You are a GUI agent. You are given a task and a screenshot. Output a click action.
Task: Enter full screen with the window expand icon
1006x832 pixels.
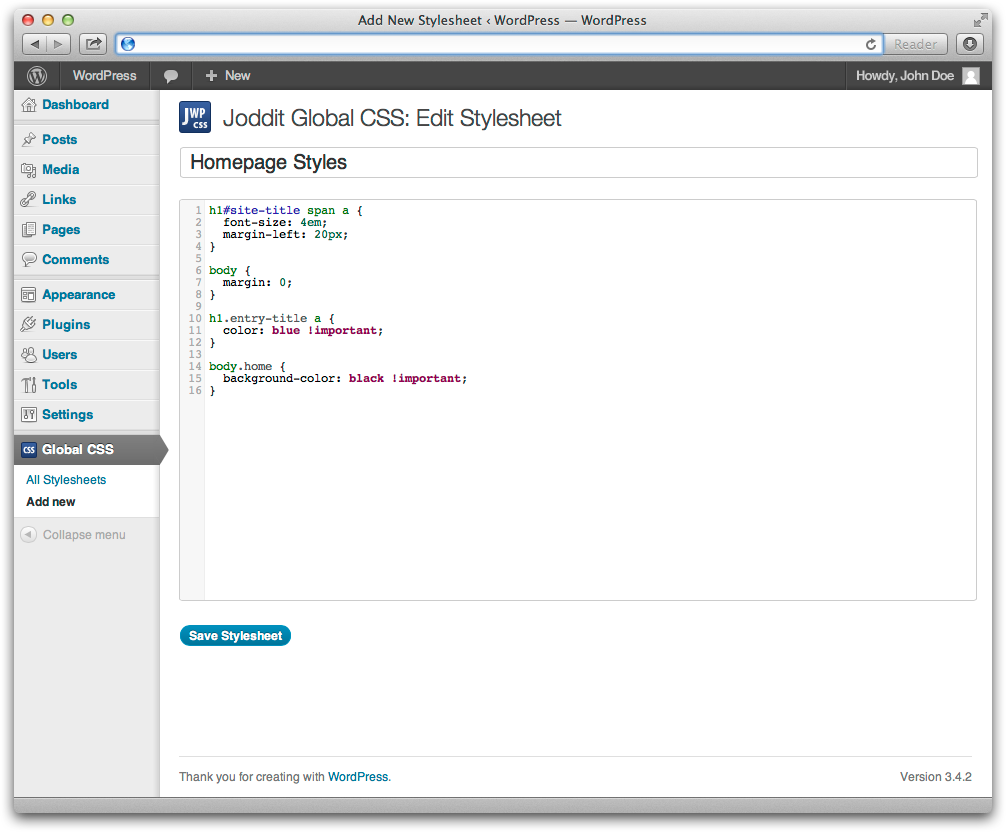pyautogui.click(x=980, y=21)
